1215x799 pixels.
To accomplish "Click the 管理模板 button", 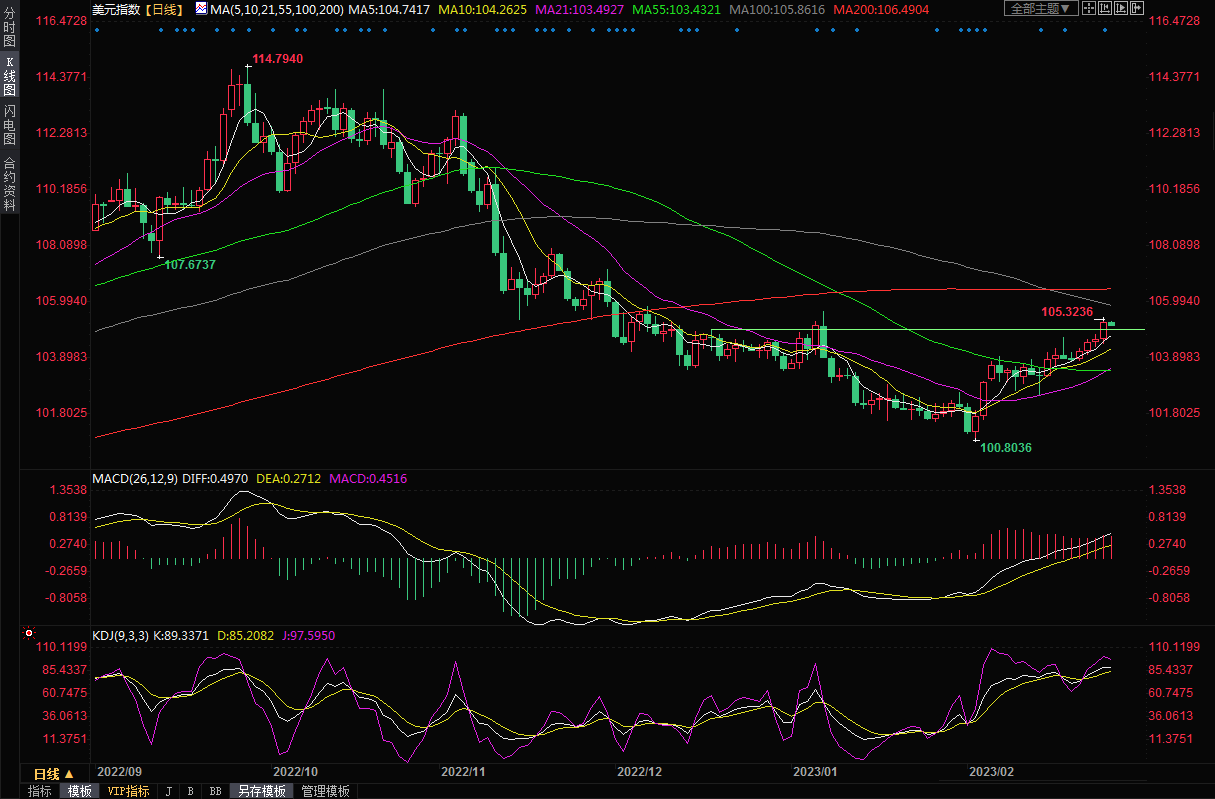I will (x=325, y=791).
